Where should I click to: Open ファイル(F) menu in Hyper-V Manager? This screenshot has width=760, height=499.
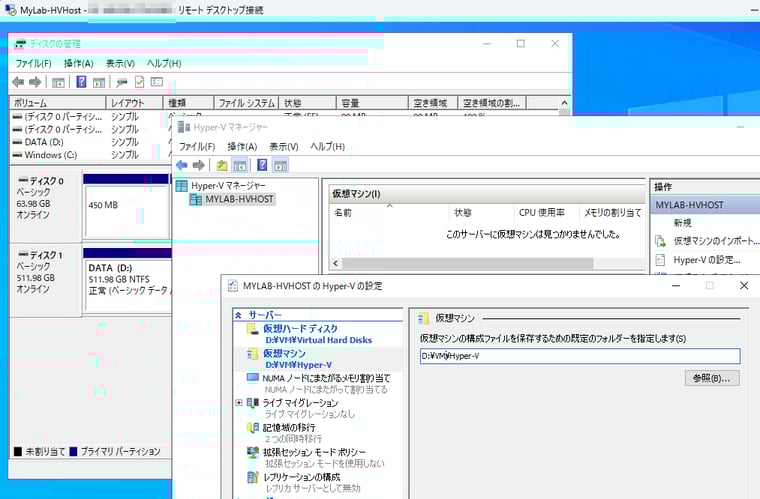pyautogui.click(x=197, y=146)
